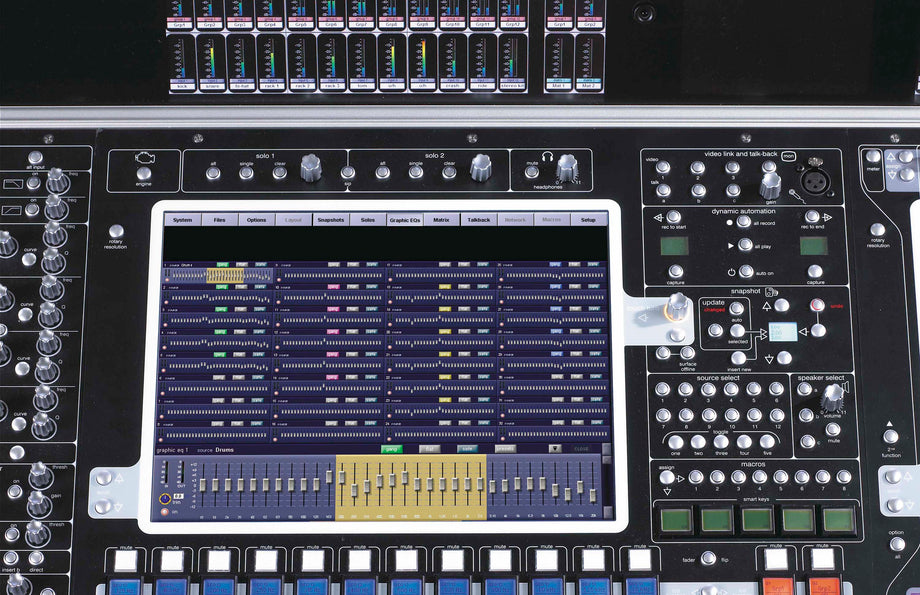The height and width of the screenshot is (595, 920).
Task: Flatten all bands with the flat button
Action: click(x=430, y=447)
